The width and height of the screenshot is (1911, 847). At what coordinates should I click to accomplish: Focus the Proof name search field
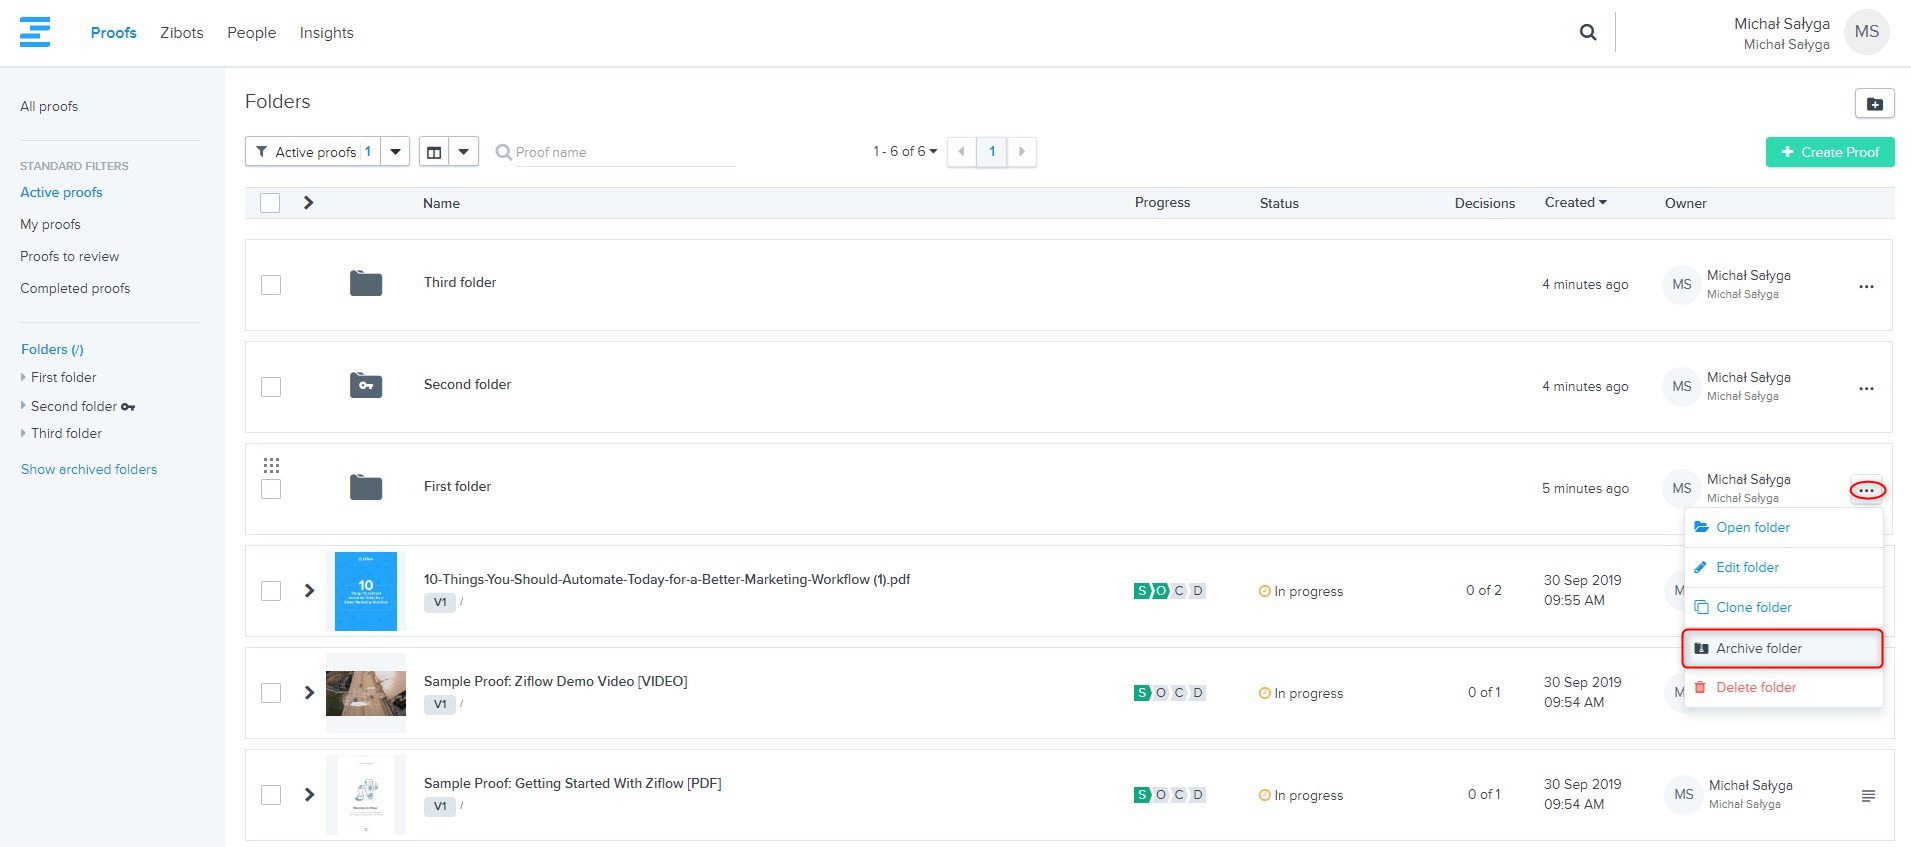[620, 152]
